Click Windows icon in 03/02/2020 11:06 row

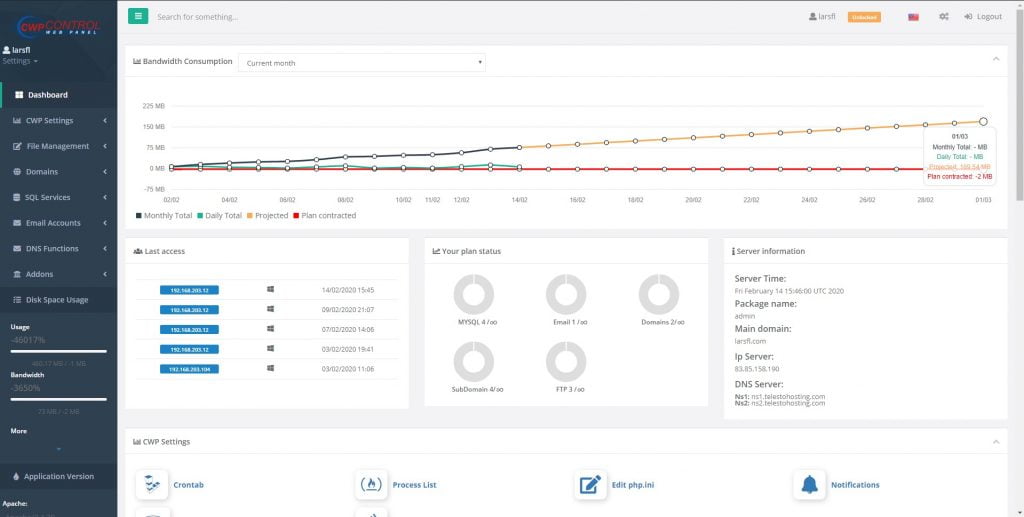click(270, 368)
